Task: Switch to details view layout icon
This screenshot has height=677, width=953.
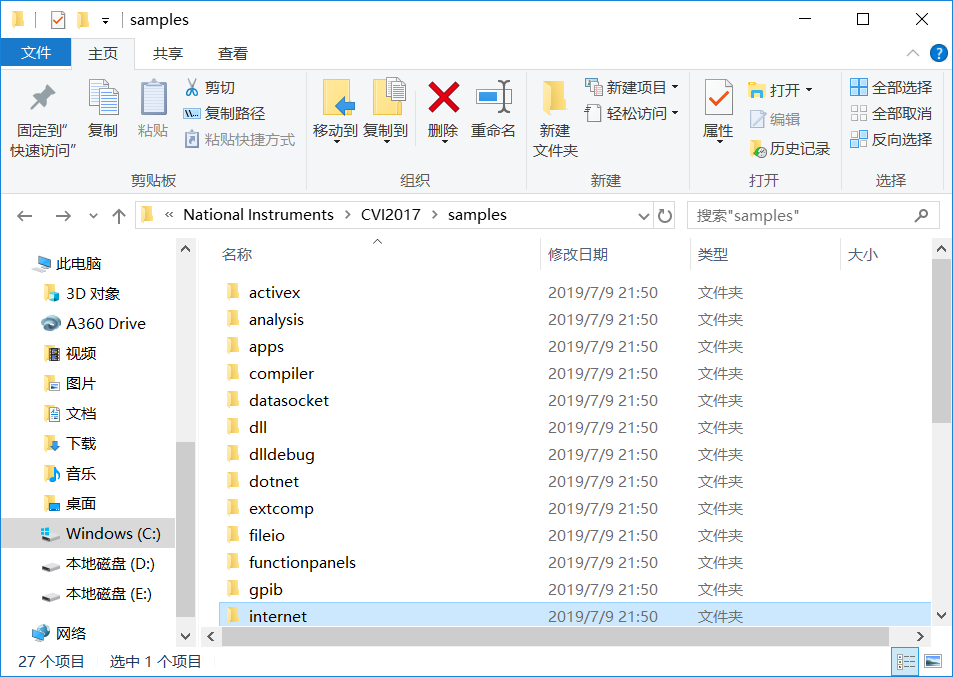Action: click(x=906, y=661)
